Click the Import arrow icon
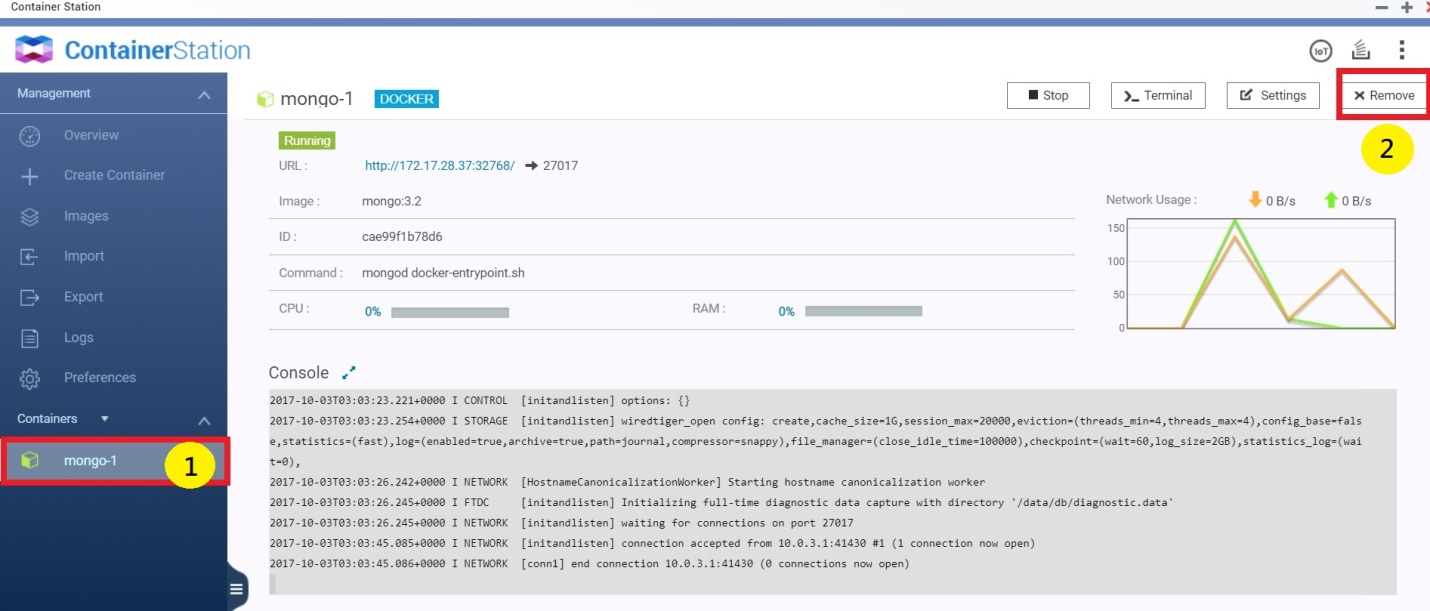Image resolution: width=1430 pixels, height=611 pixels. click(30, 257)
